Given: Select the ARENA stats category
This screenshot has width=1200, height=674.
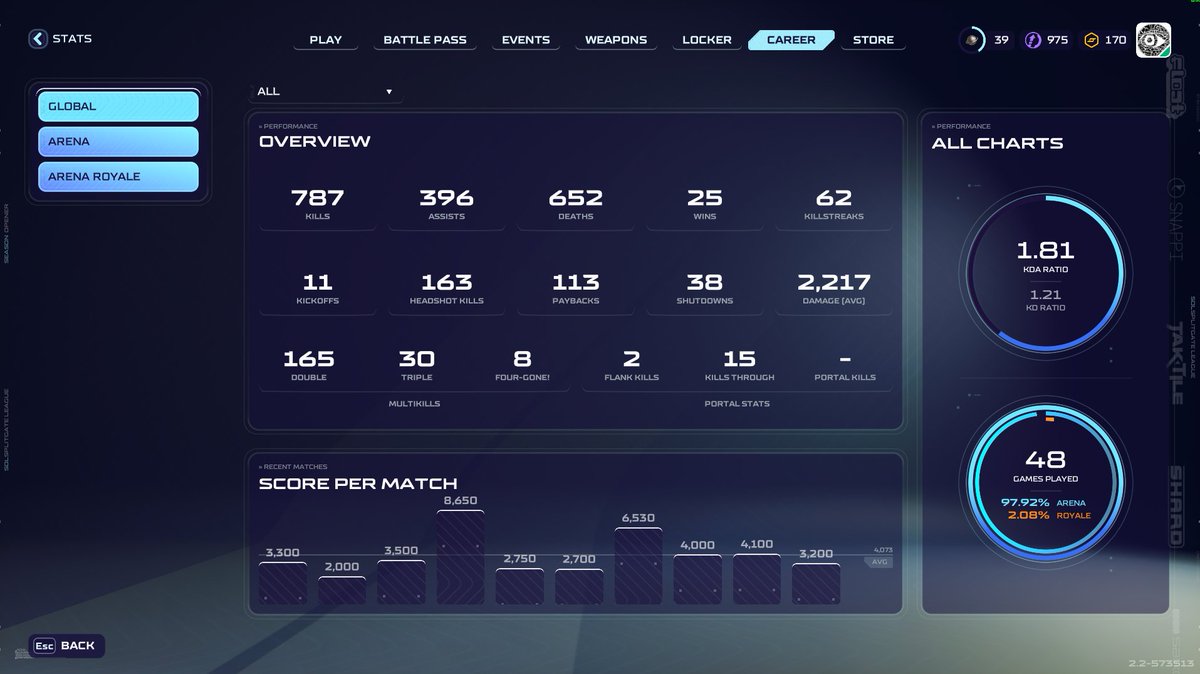Looking at the screenshot, I should click(118, 141).
